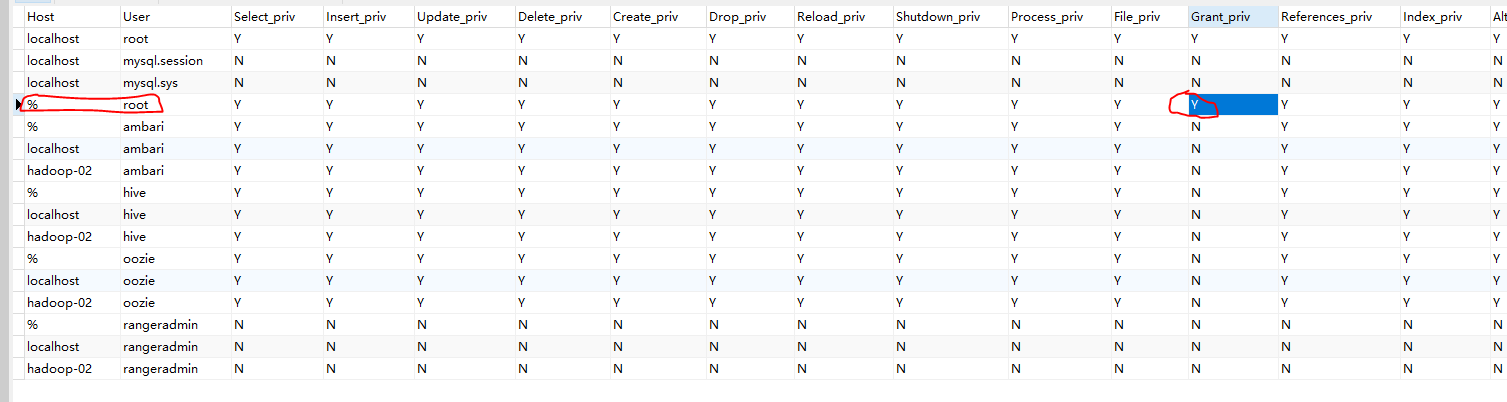Screen dimensions: 1507x402
Task: Select the Insert_priv column header
Action: [367, 17]
